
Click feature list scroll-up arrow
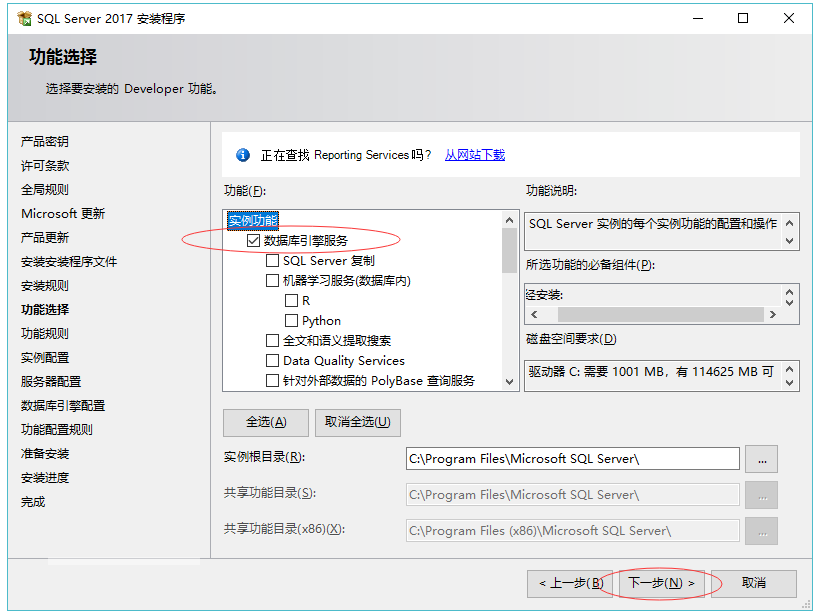click(509, 221)
